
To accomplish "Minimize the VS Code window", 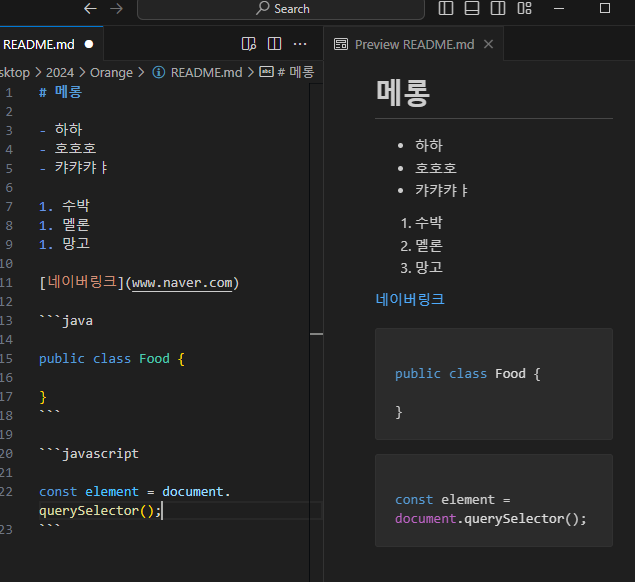I will [x=559, y=8].
